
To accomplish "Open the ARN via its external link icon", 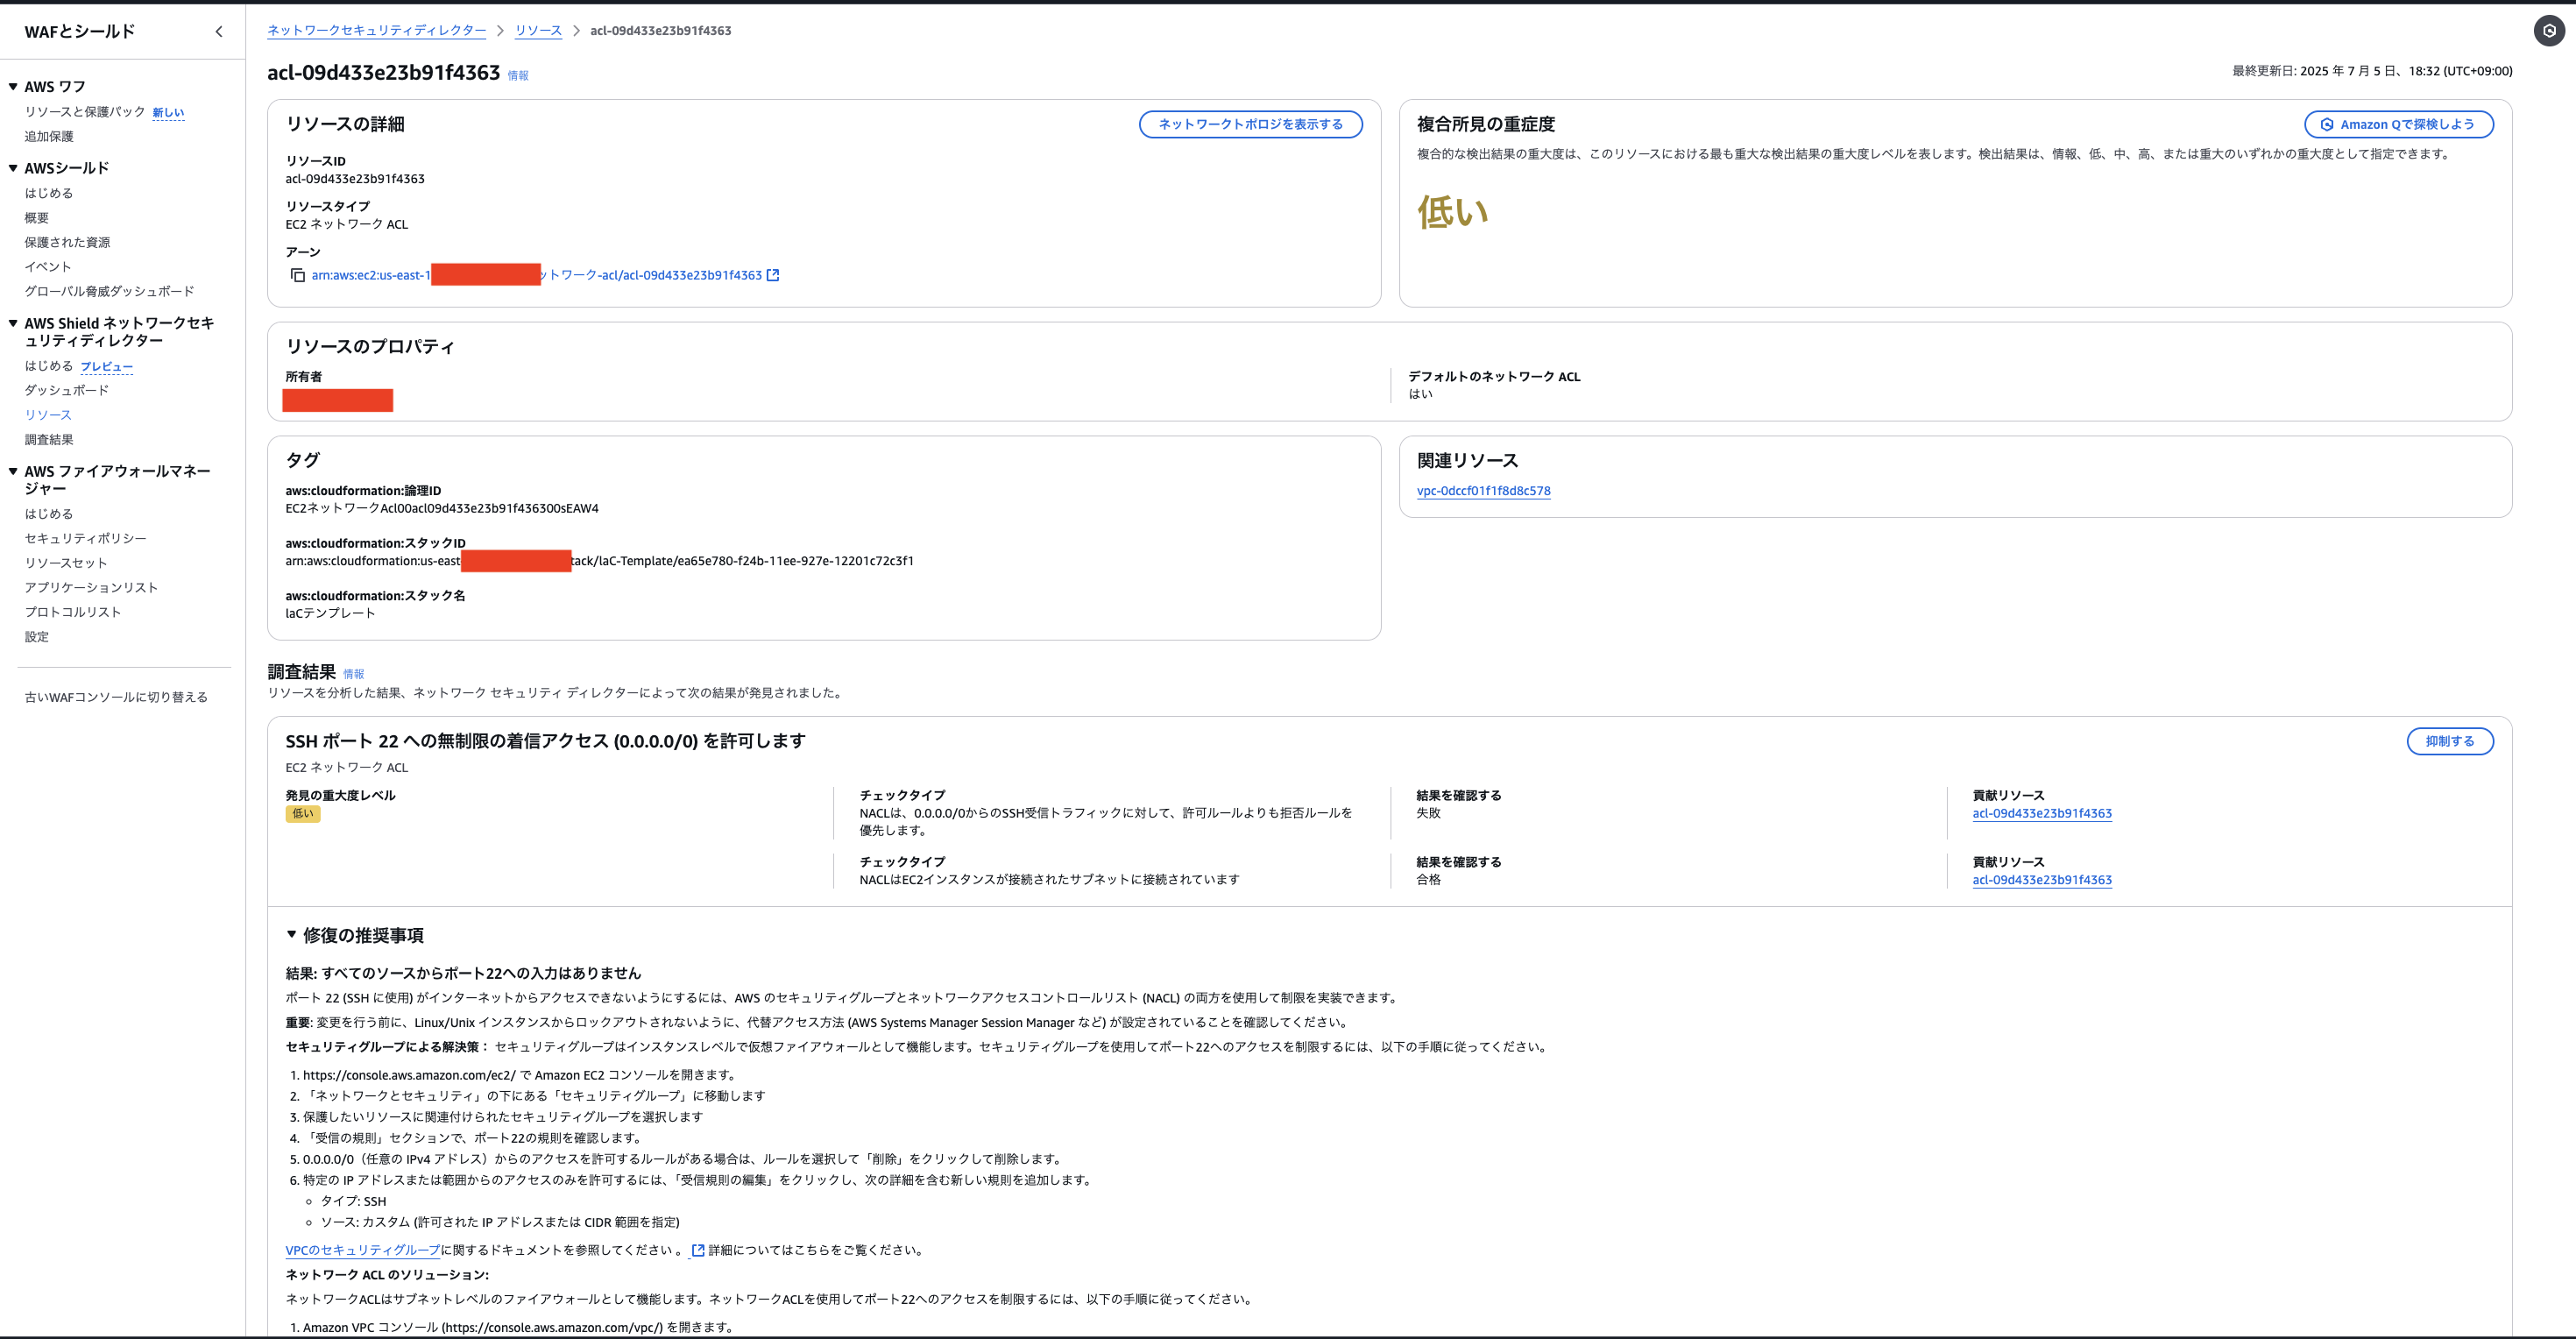I will pyautogui.click(x=773, y=275).
